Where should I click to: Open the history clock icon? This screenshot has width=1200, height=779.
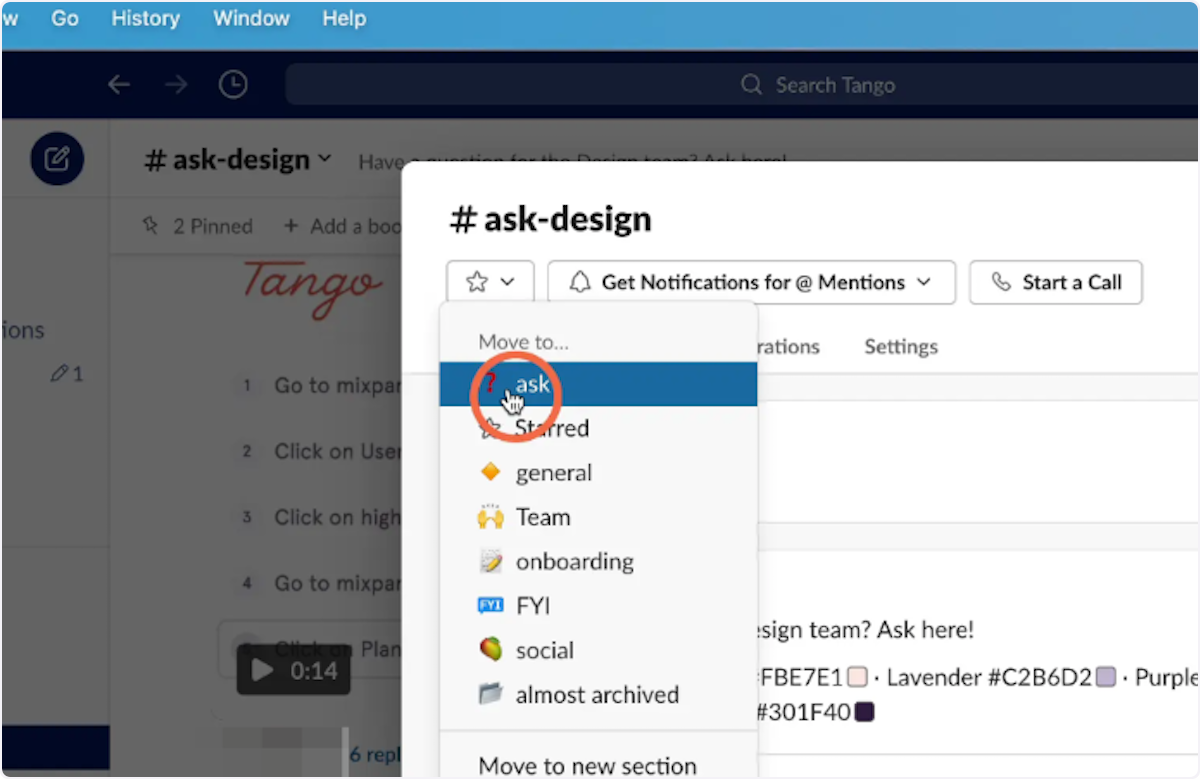click(x=233, y=85)
